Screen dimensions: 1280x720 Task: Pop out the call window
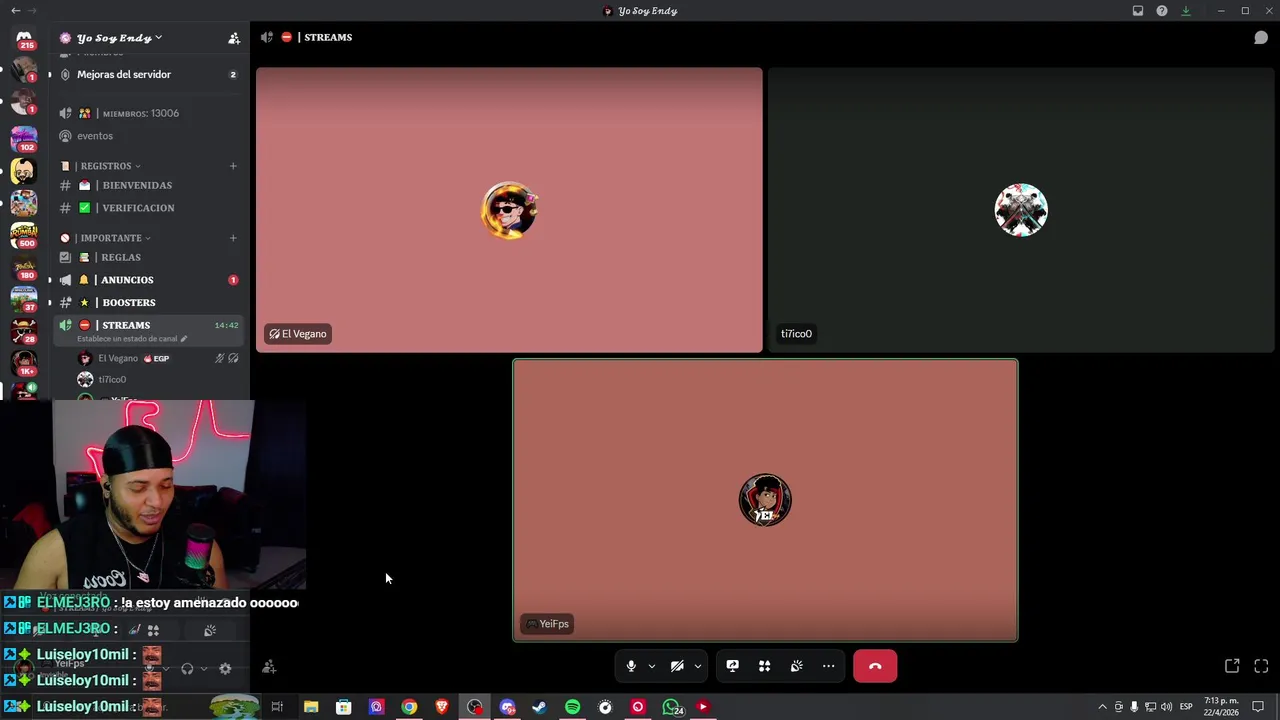[x=1232, y=666]
